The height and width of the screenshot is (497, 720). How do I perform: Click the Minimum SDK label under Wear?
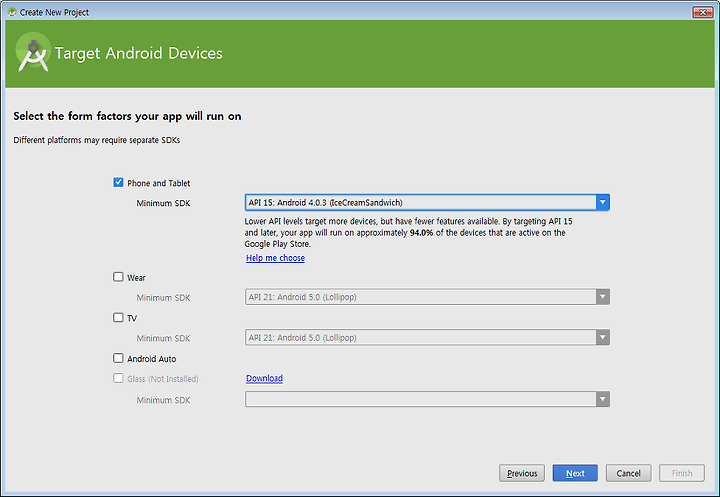pyautogui.click(x=163, y=298)
